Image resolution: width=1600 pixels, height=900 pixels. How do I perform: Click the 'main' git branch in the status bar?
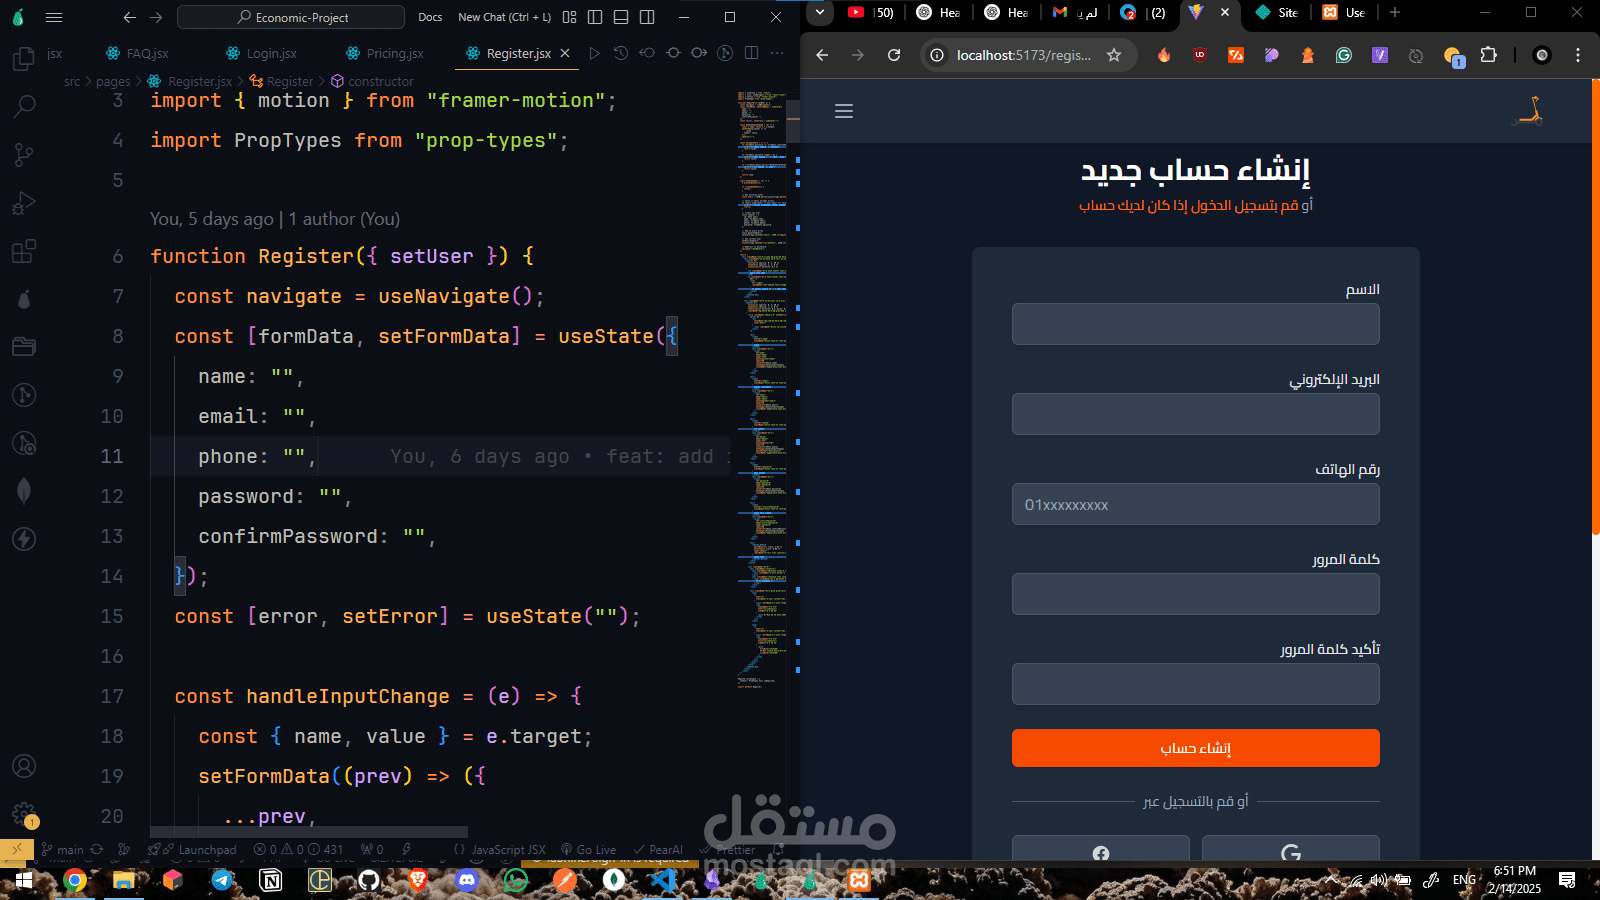click(63, 850)
